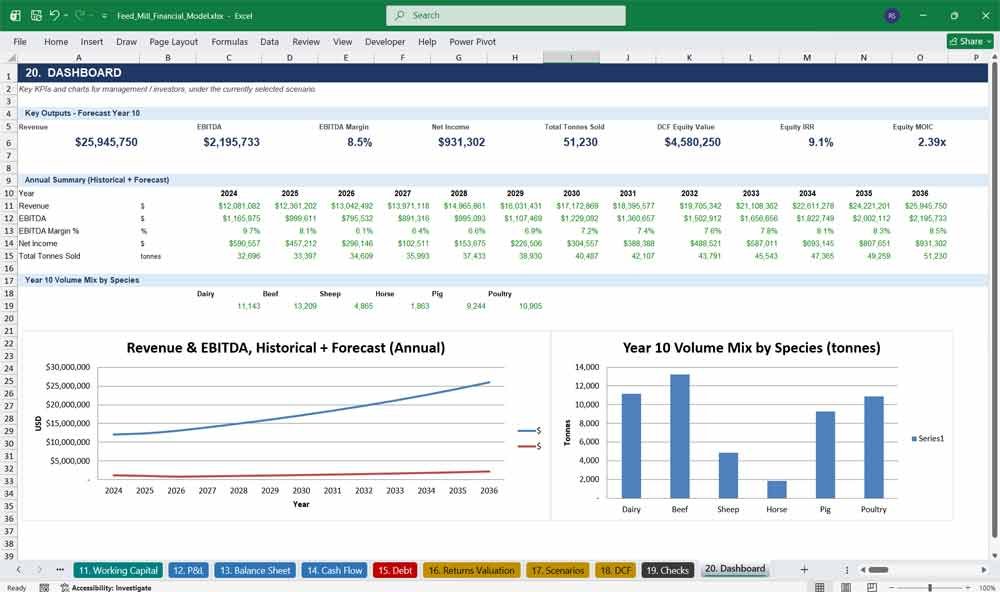Viewport: 1000px width, 592px height.
Task: Select the 20. Dashboard sheet tab
Action: (x=735, y=569)
